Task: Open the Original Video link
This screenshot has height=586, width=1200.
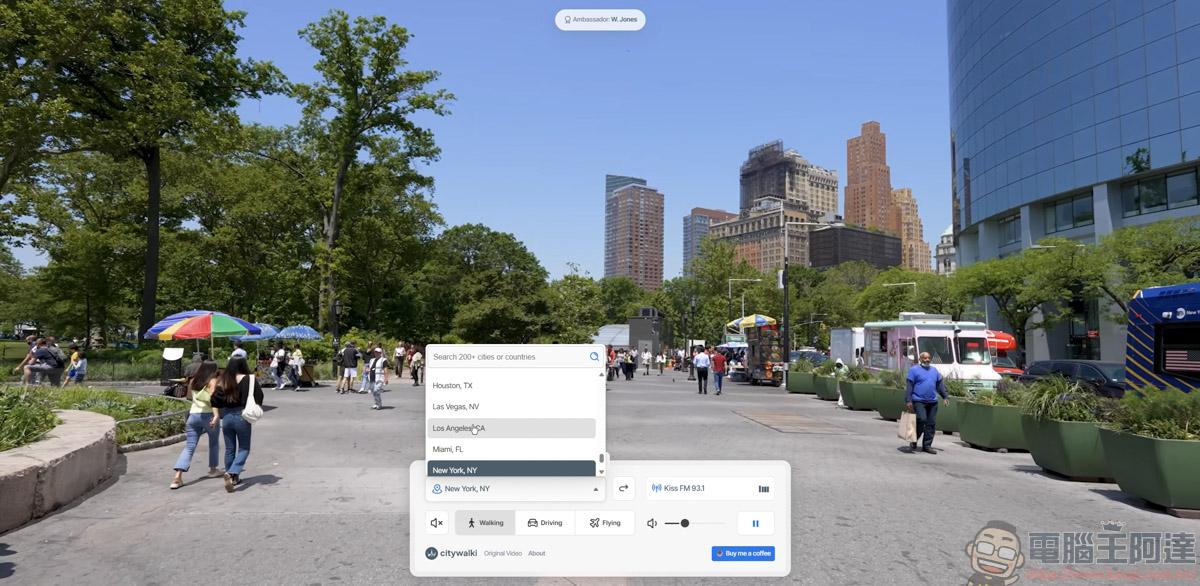Action: point(503,553)
